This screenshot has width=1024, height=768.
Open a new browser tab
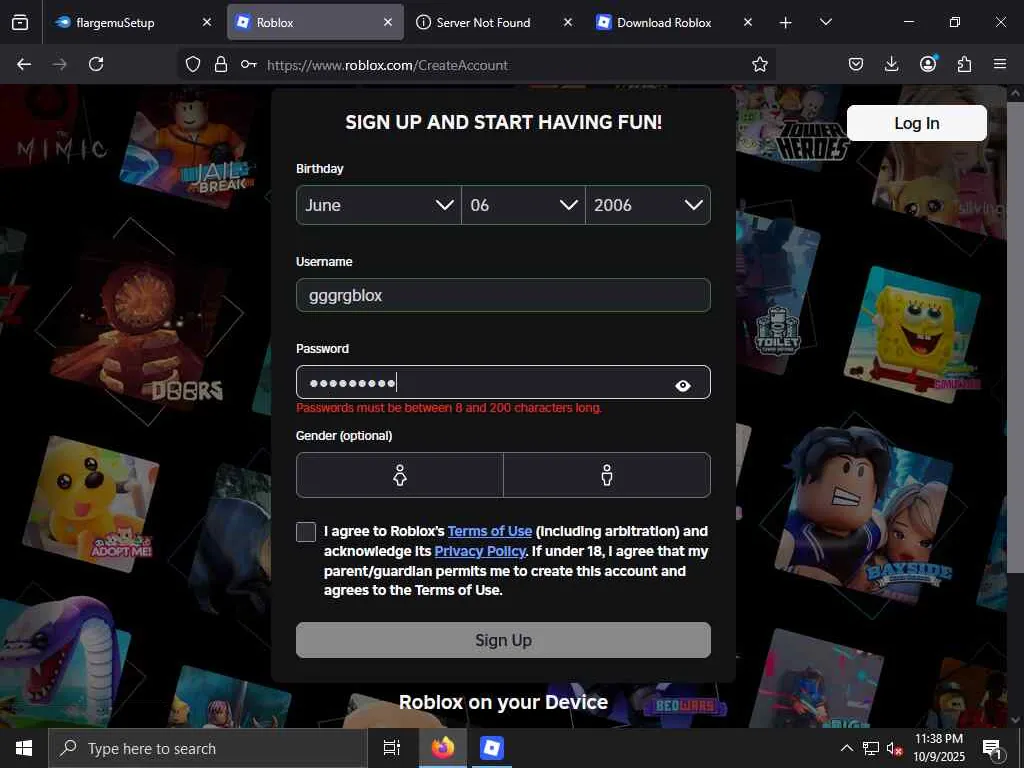[x=786, y=23]
